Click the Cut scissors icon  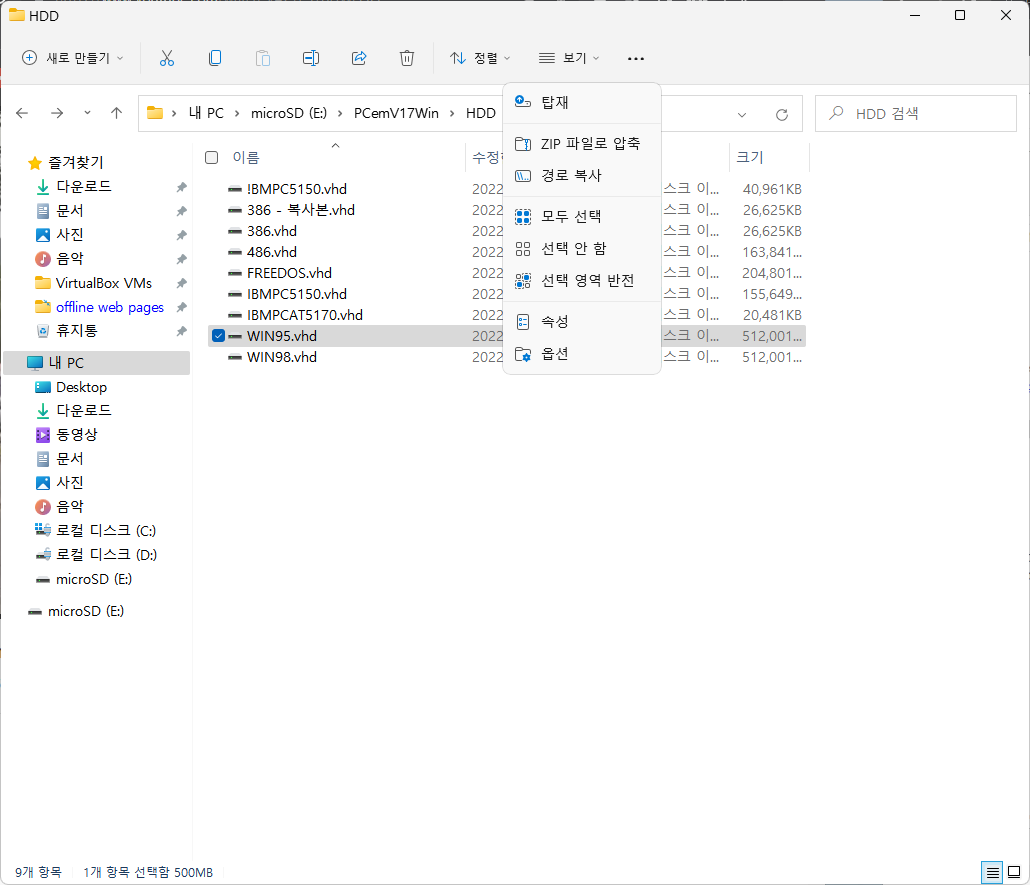[x=167, y=58]
